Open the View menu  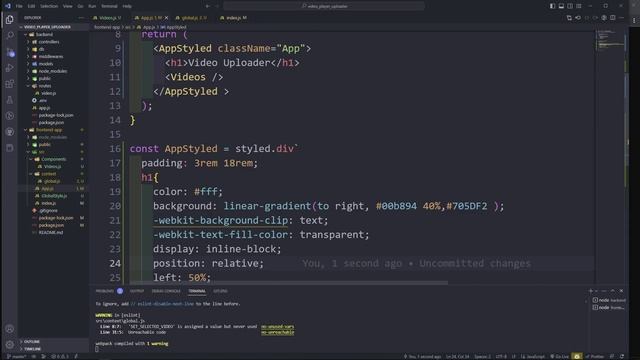point(67,6)
